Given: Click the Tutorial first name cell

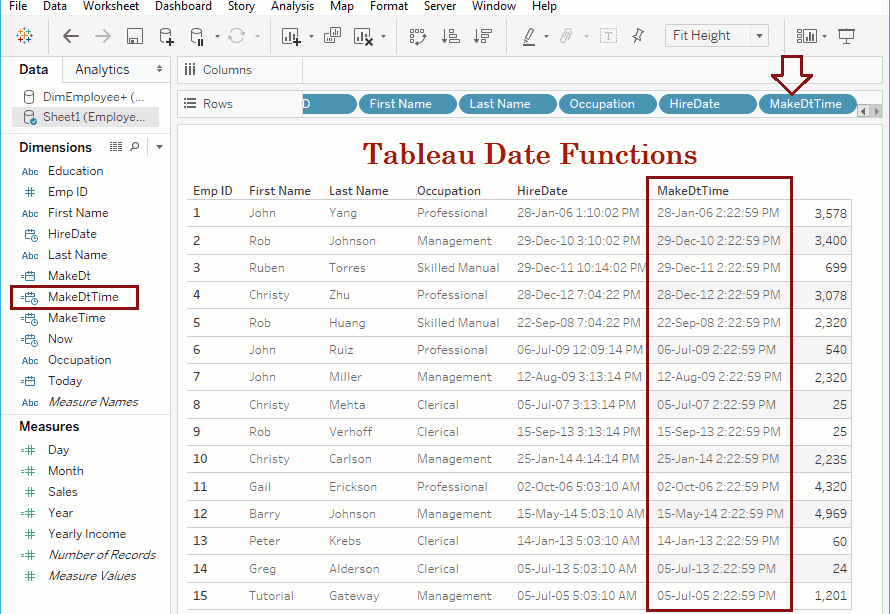Looking at the screenshot, I should click(x=271, y=596).
